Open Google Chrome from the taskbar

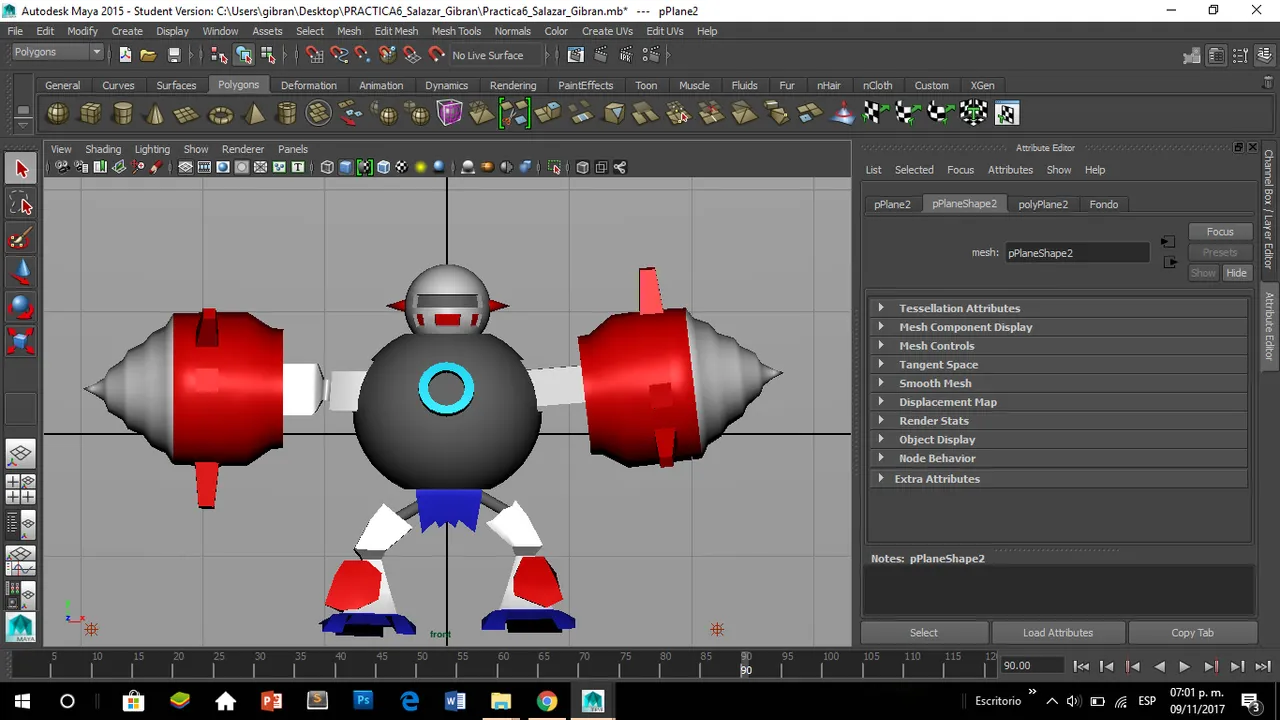pyautogui.click(x=546, y=700)
